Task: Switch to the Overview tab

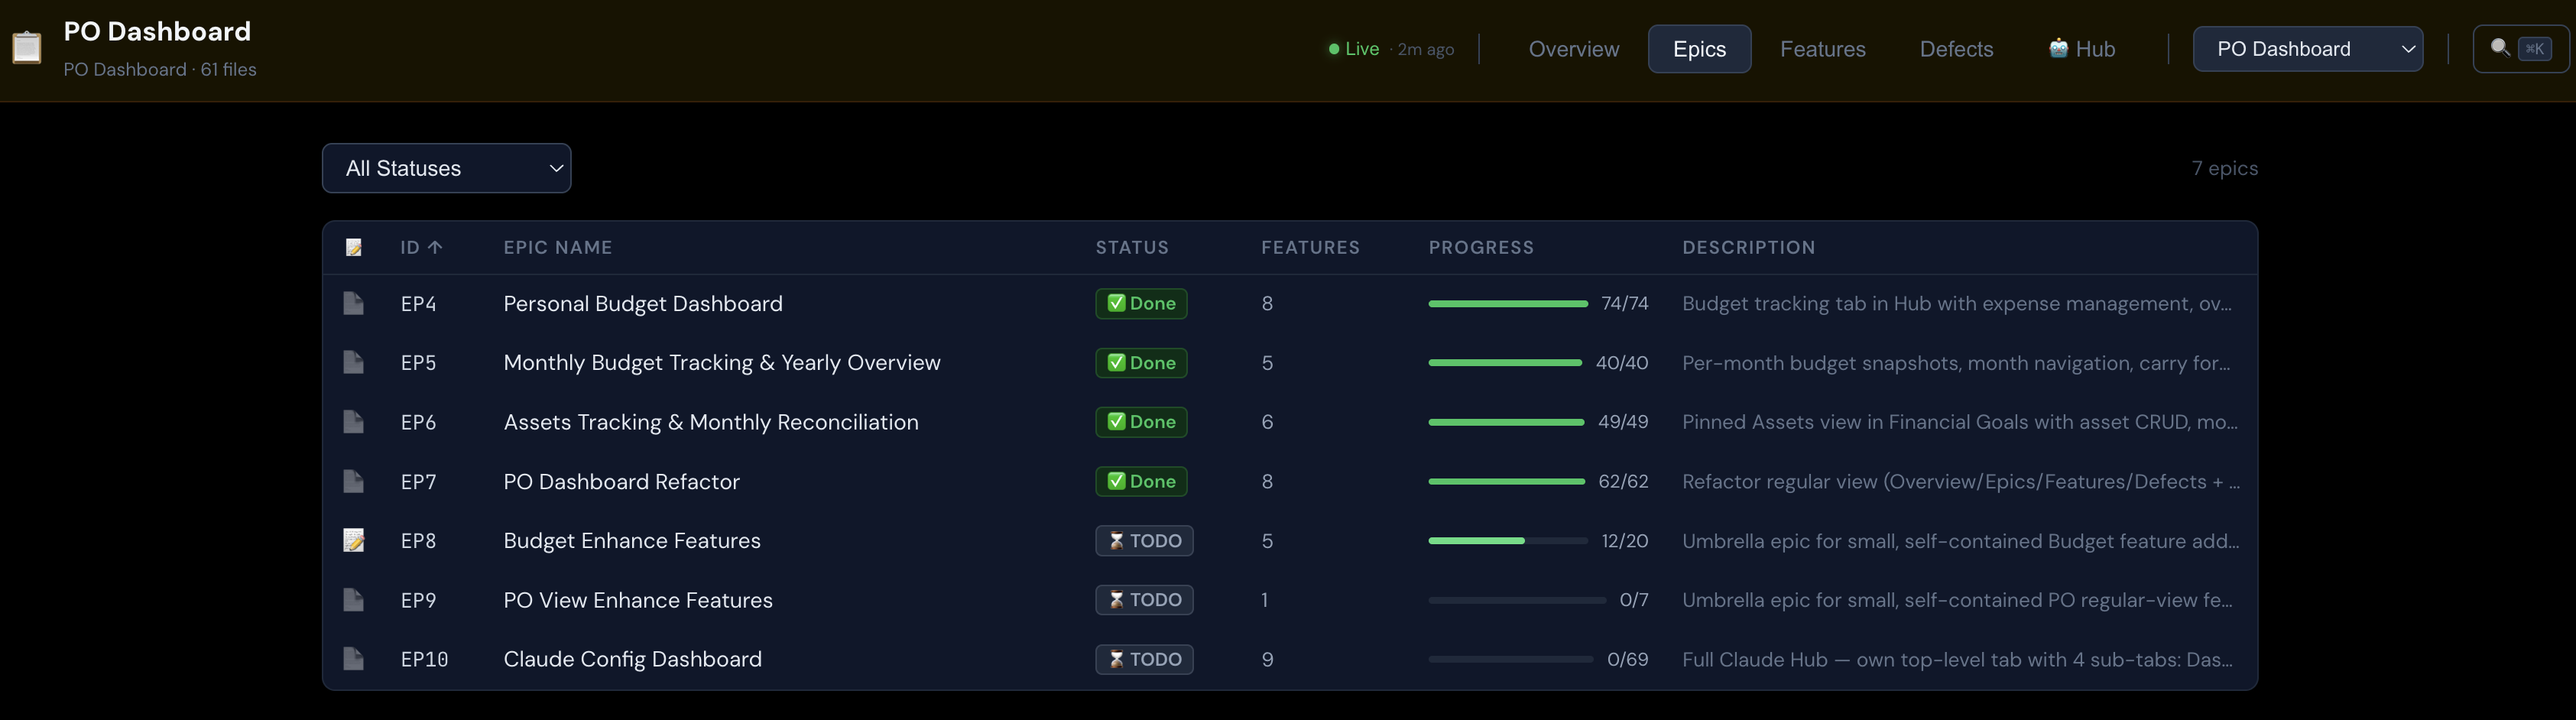Action: pyautogui.click(x=1573, y=49)
